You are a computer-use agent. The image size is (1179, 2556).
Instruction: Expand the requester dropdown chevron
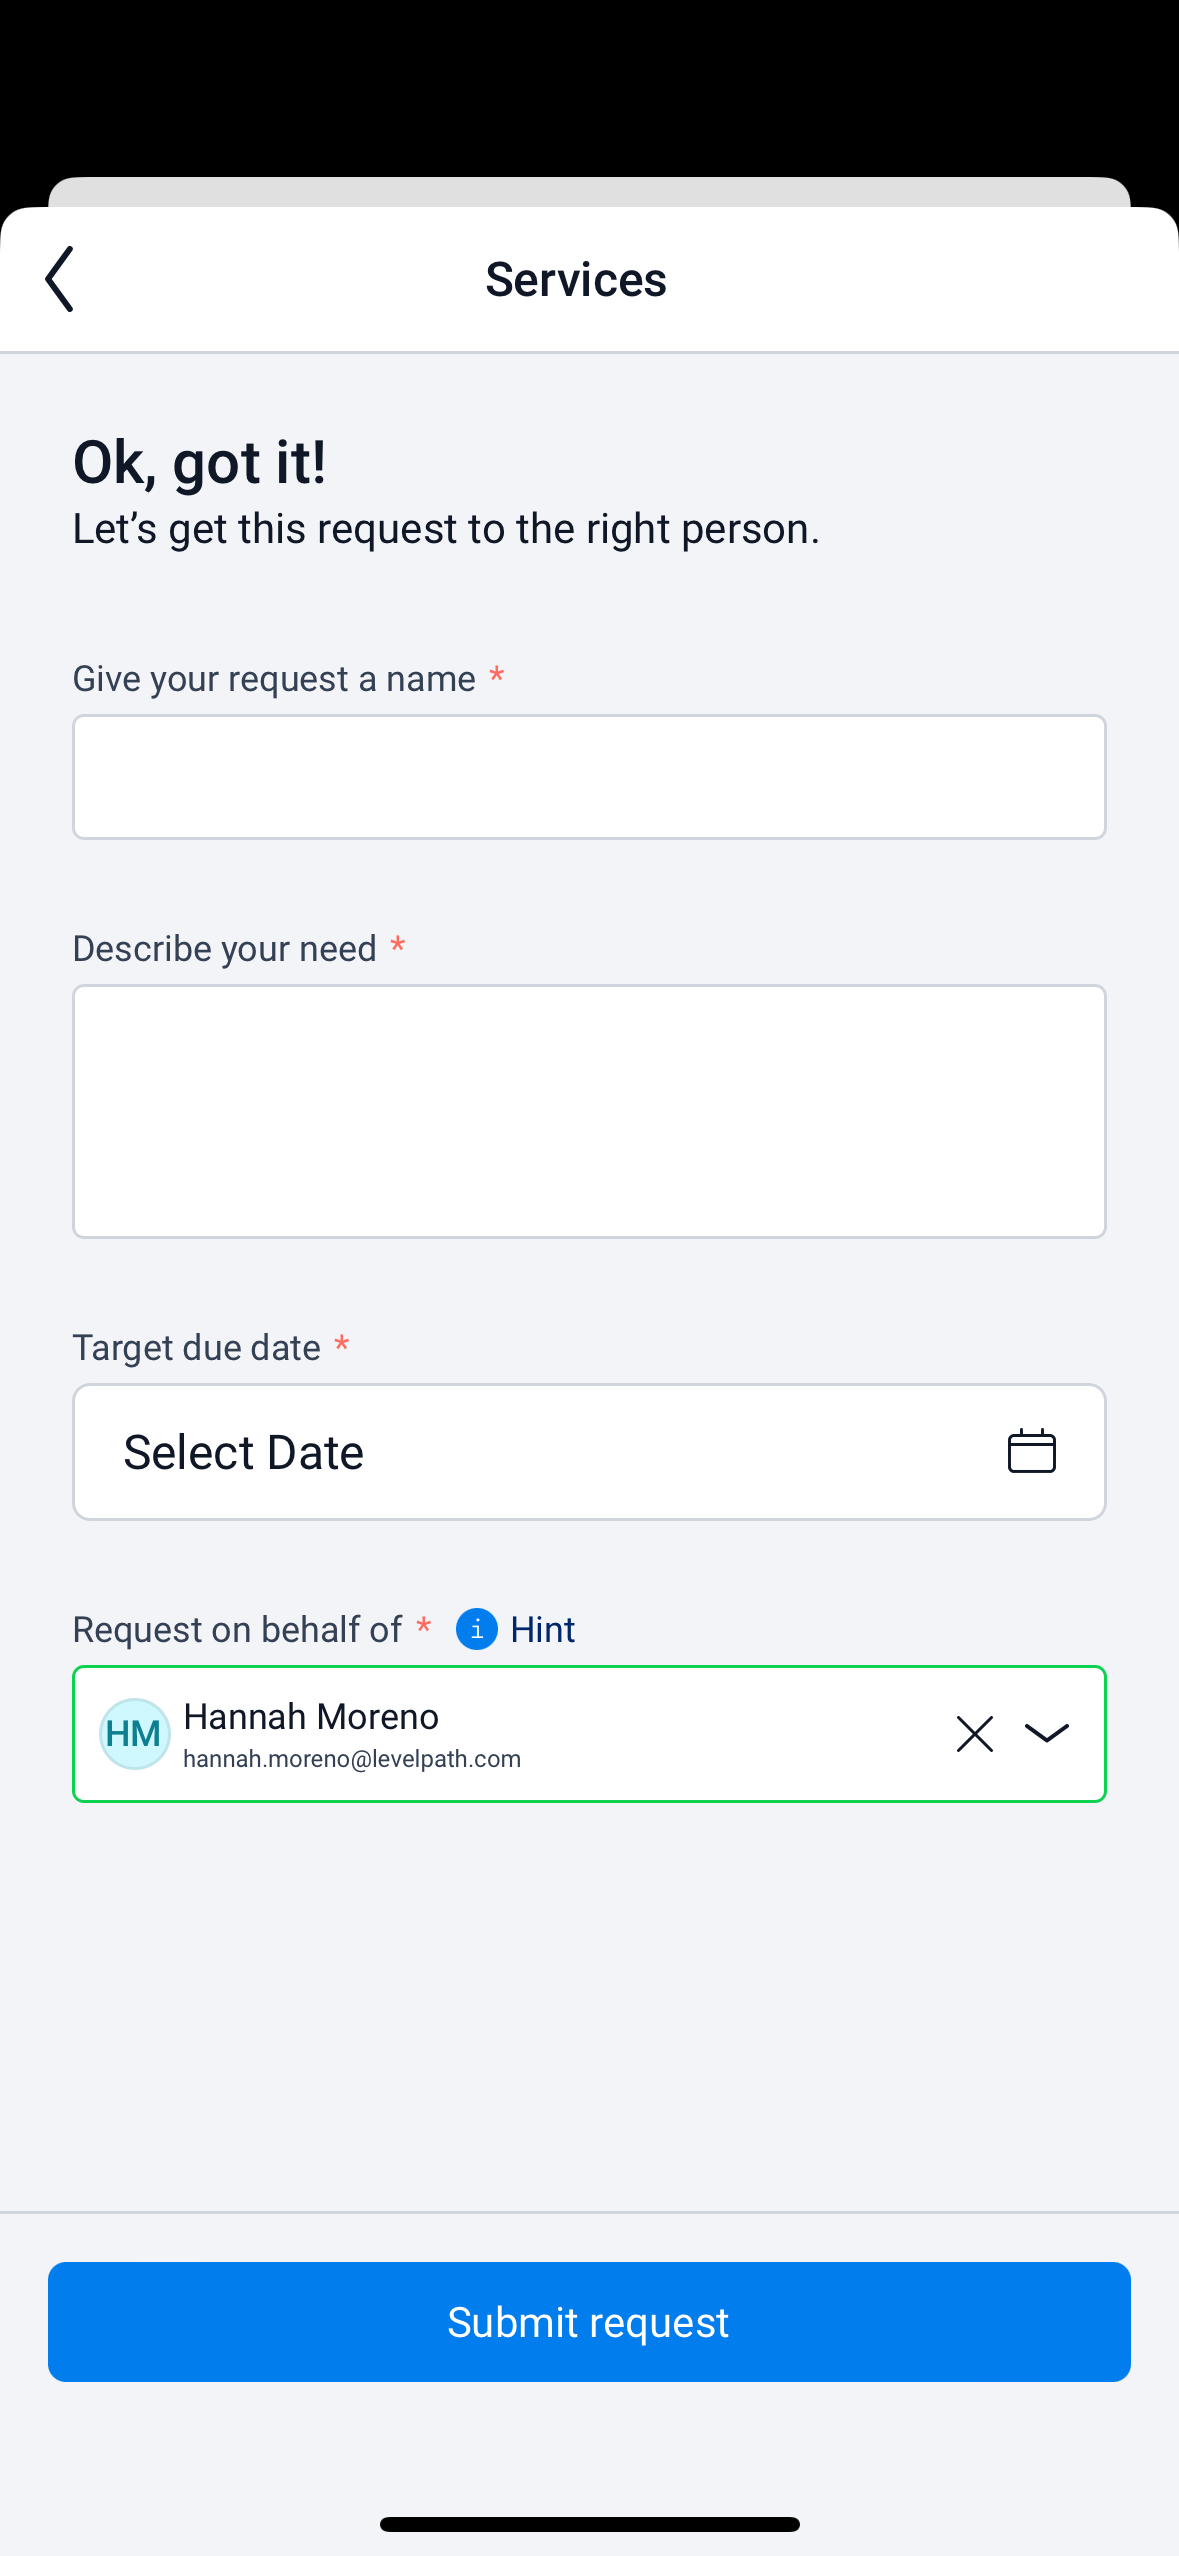pyautogui.click(x=1047, y=1733)
